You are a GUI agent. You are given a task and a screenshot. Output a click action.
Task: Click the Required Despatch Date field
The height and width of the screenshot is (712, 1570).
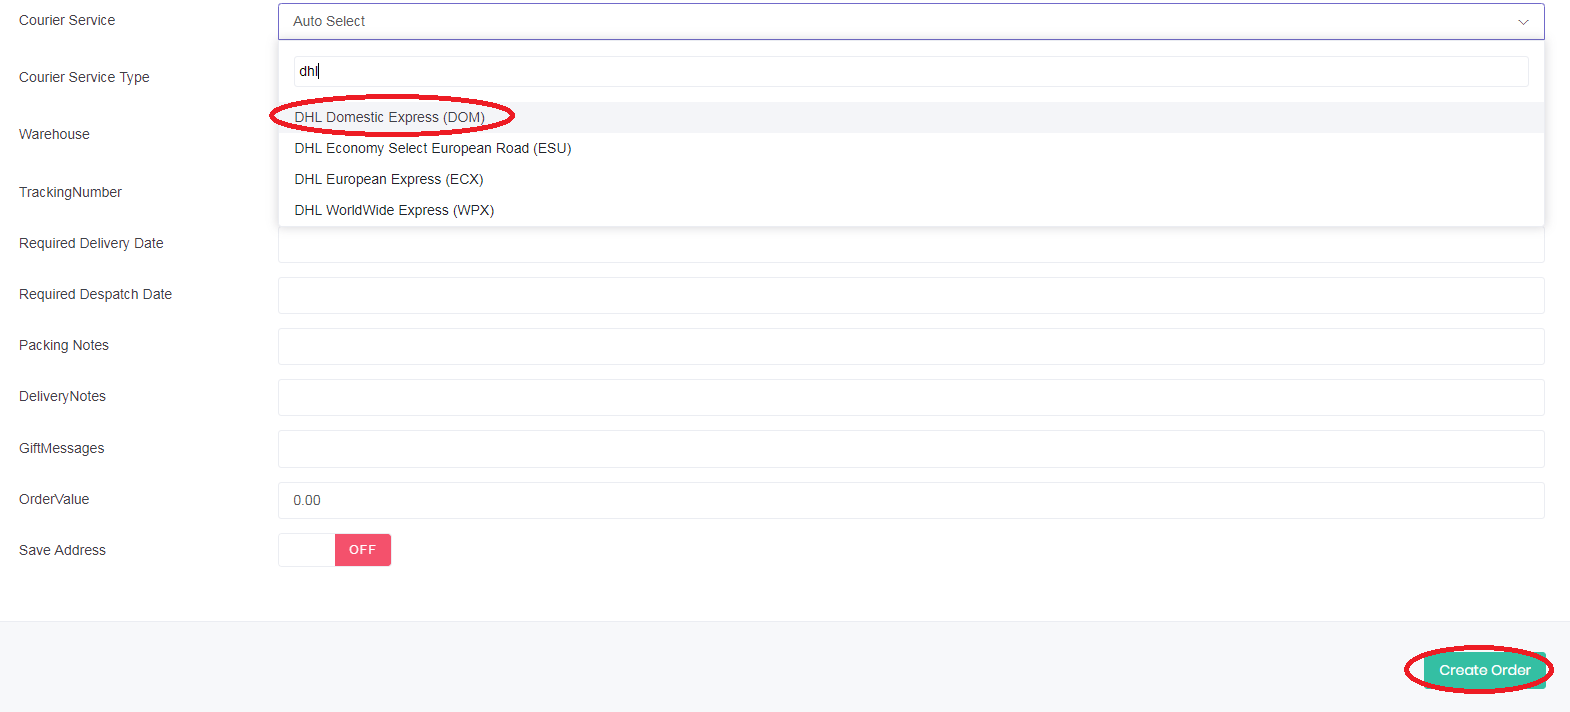point(911,295)
